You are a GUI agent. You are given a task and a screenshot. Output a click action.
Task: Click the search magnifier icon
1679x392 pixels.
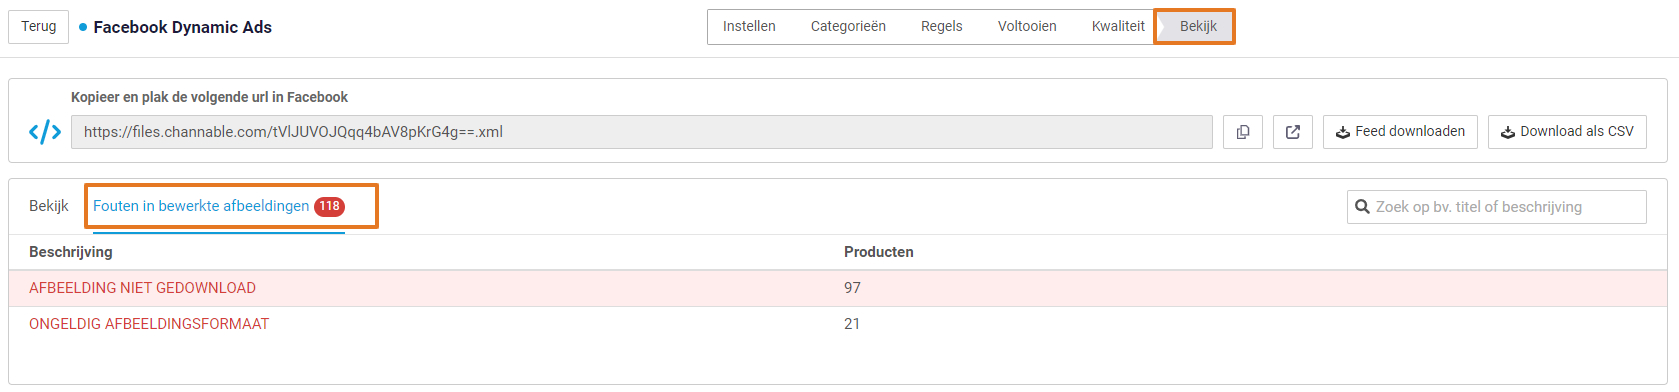(x=1362, y=207)
